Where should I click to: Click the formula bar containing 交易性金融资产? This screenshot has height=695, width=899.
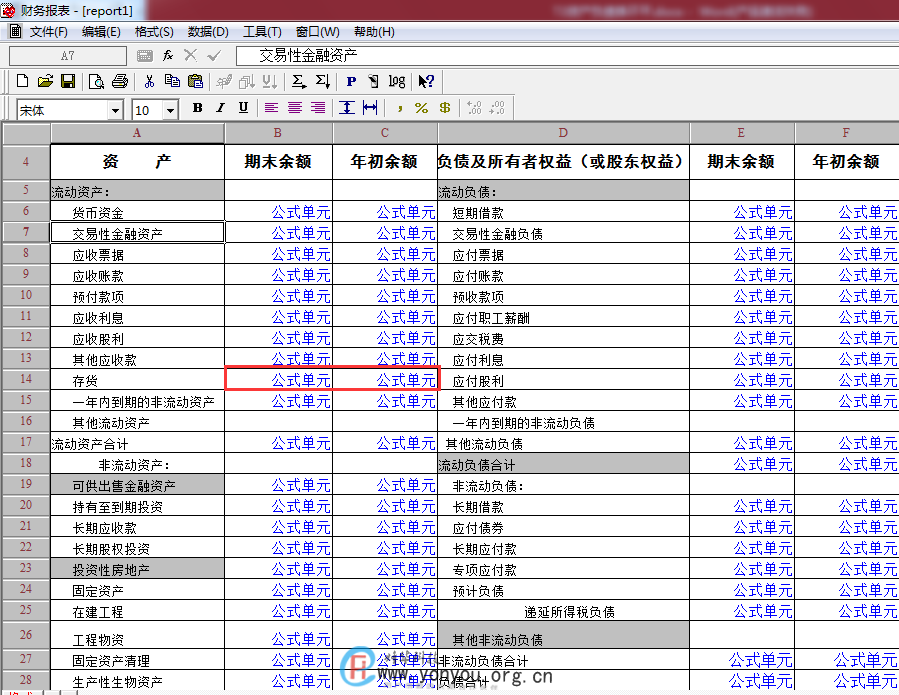568,56
